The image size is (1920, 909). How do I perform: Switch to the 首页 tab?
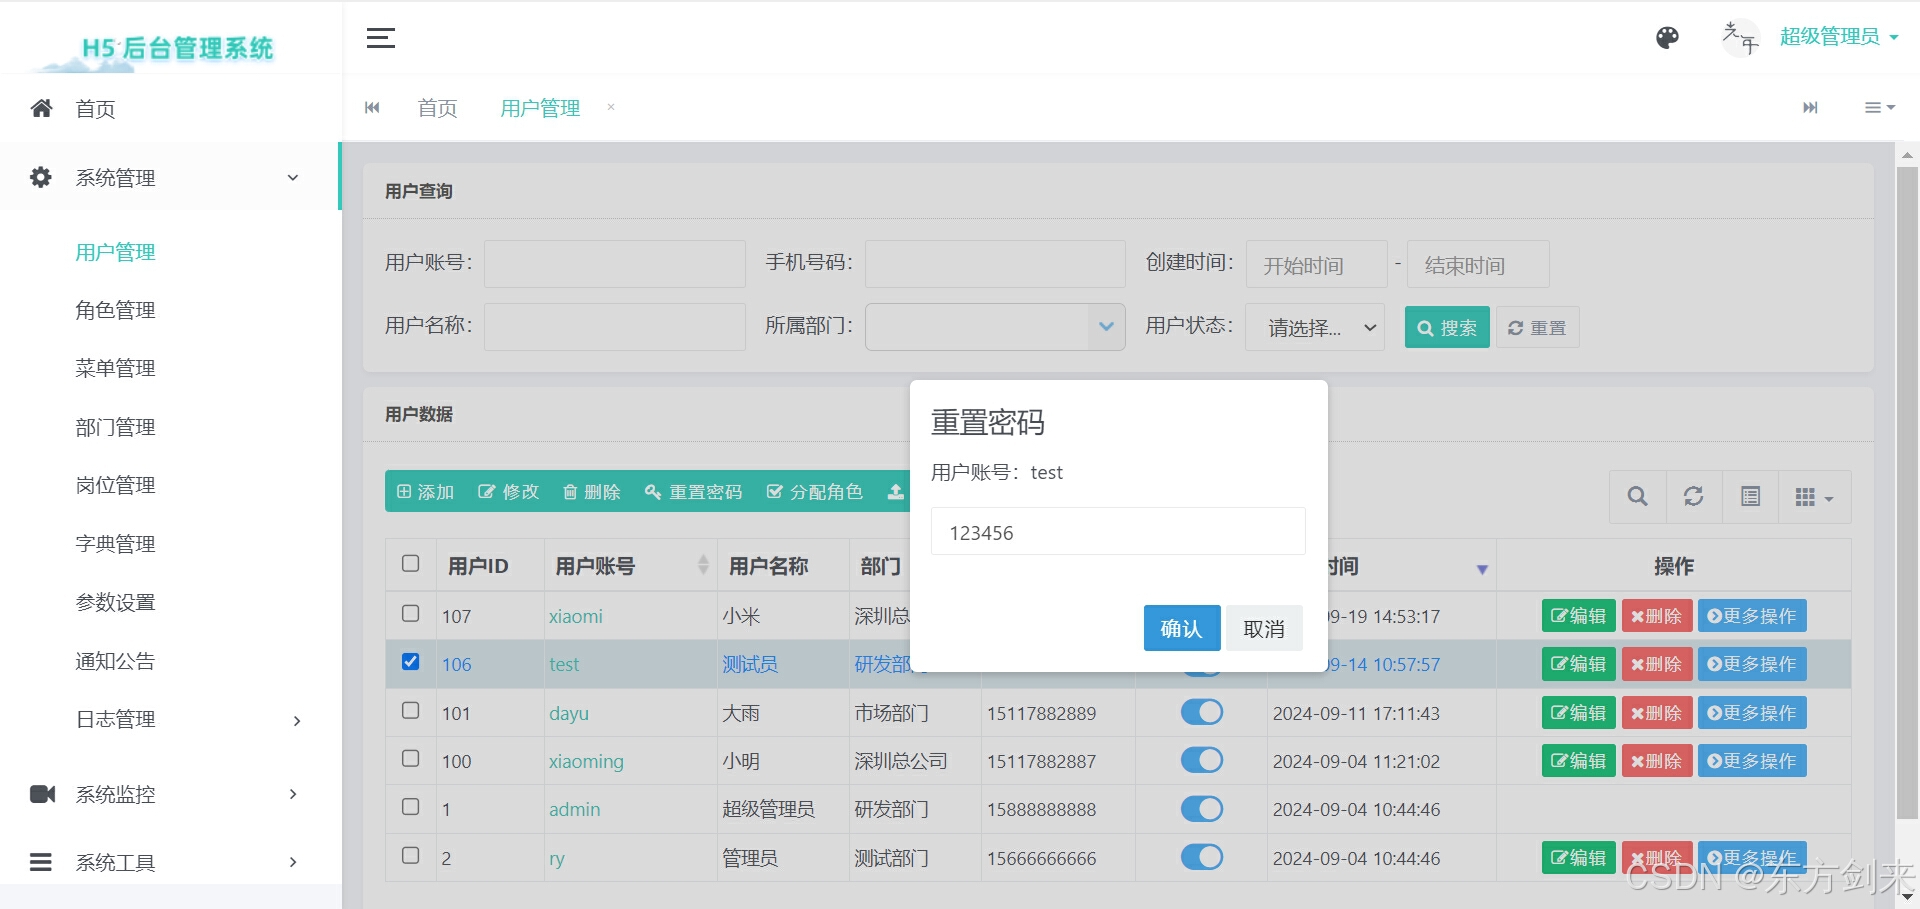[x=437, y=108]
